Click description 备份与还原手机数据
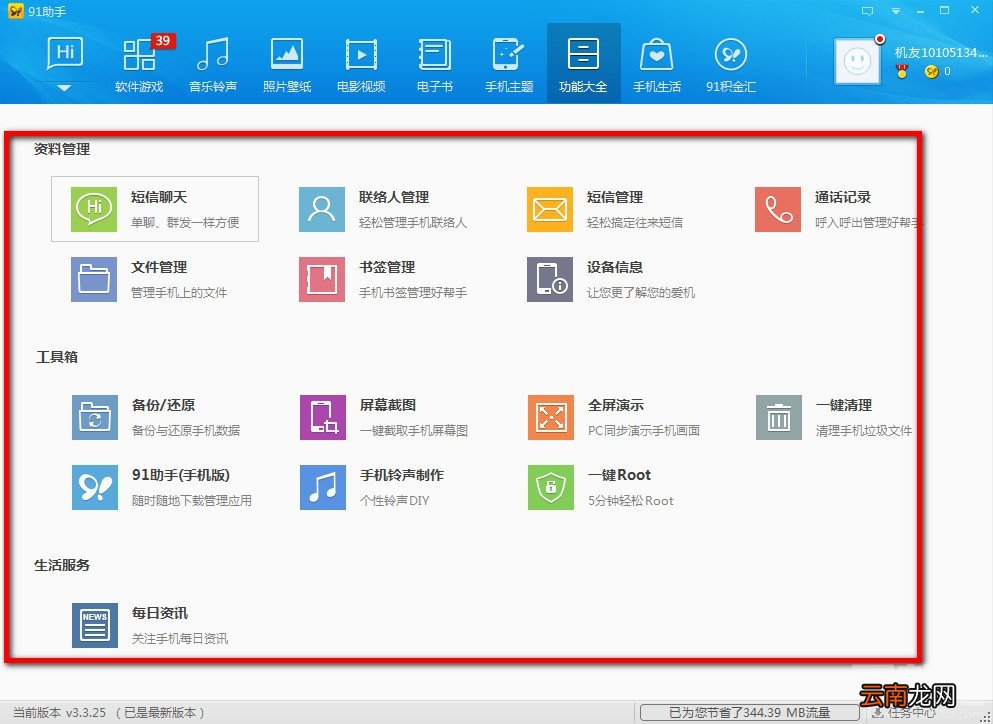 [x=186, y=431]
